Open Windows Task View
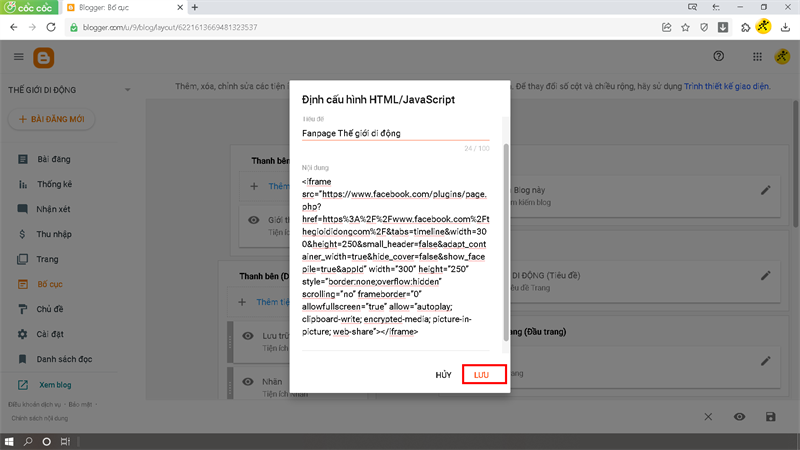This screenshot has height=450, width=800. click(x=65, y=441)
